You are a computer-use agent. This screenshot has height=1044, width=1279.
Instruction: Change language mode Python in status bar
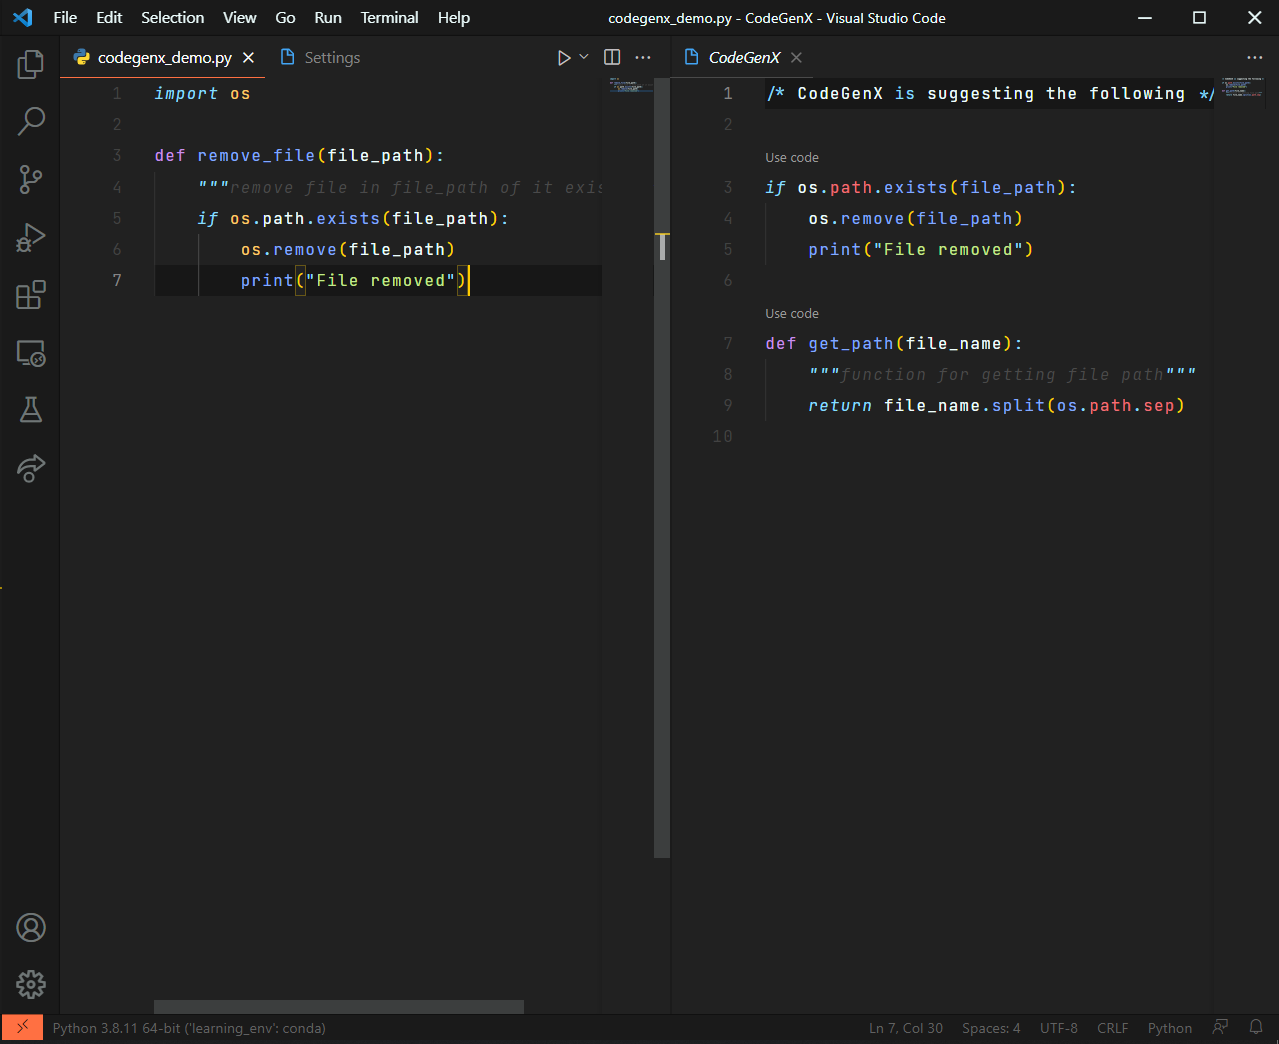coord(1170,1028)
